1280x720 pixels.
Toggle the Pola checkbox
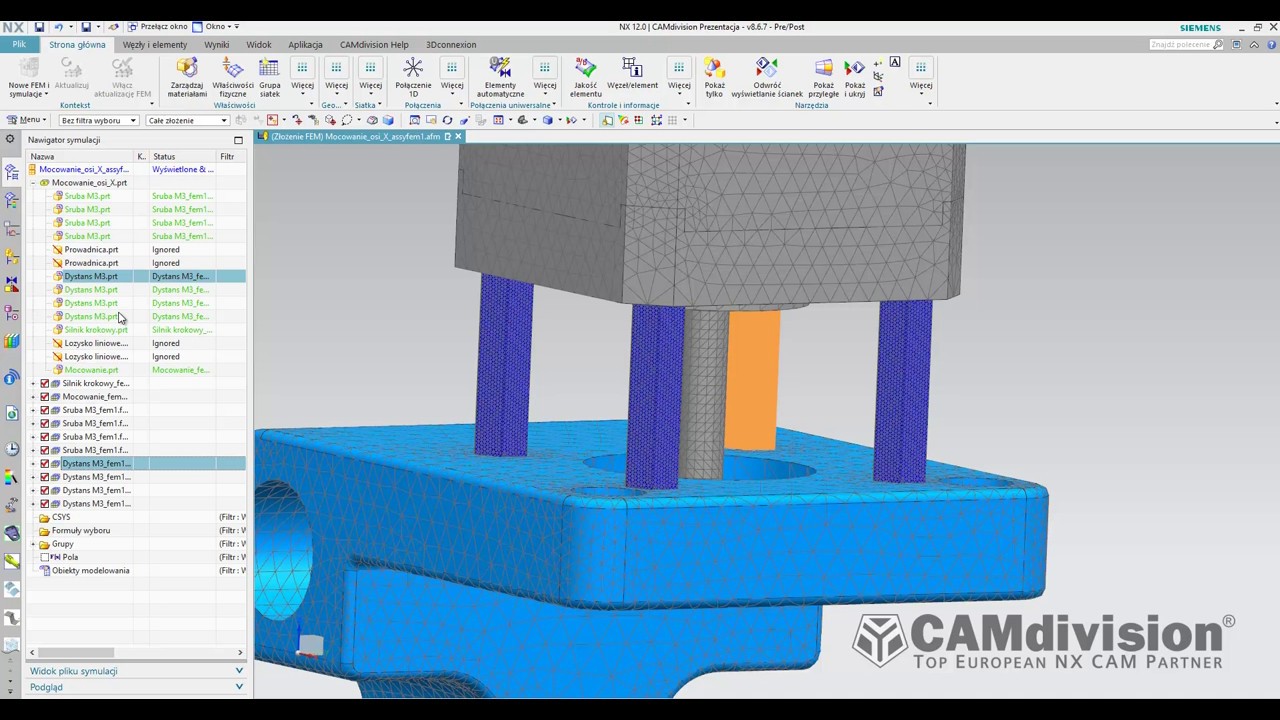pos(44,557)
